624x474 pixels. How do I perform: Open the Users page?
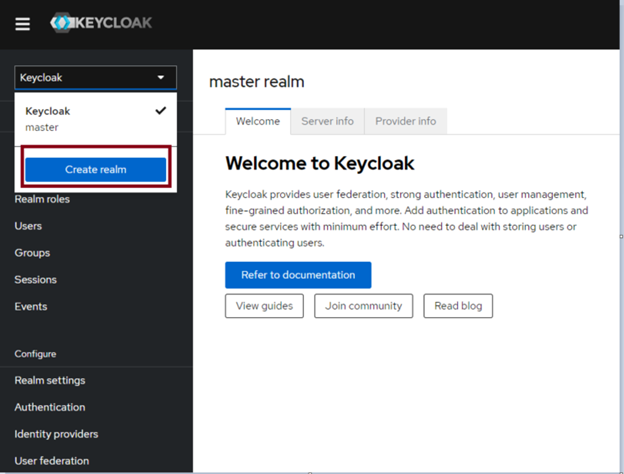tap(28, 226)
